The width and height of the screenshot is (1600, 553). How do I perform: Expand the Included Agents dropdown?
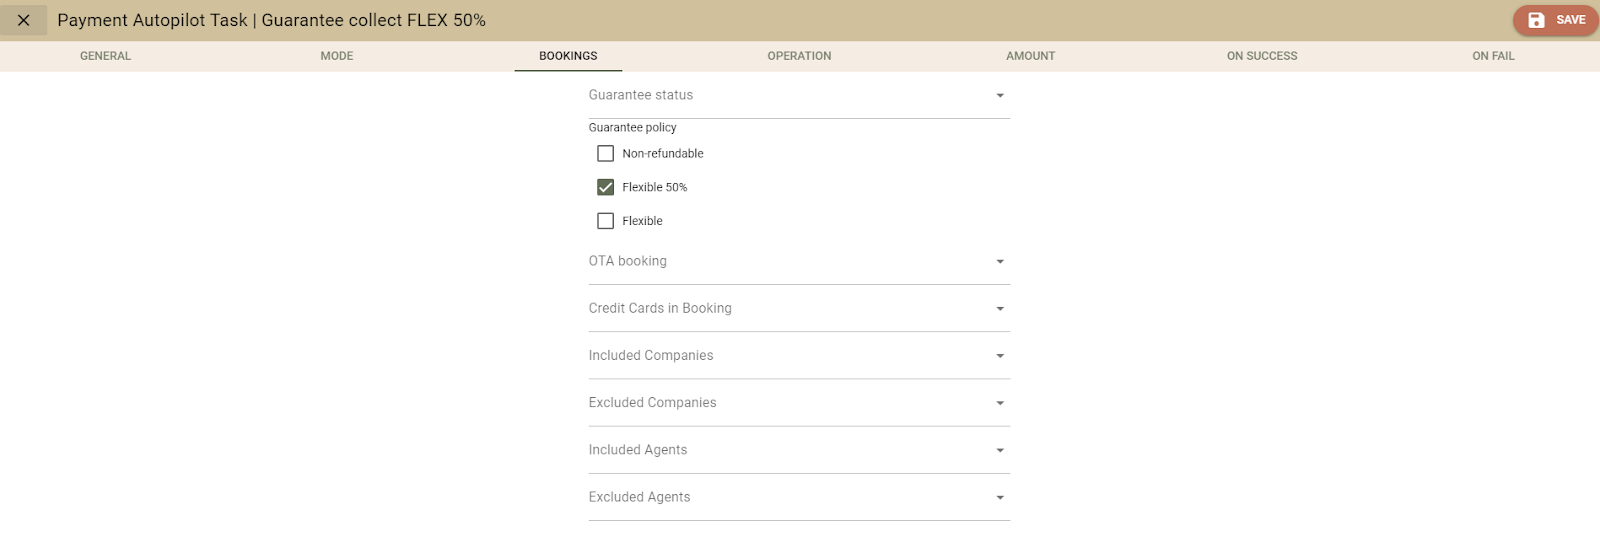[798, 450]
